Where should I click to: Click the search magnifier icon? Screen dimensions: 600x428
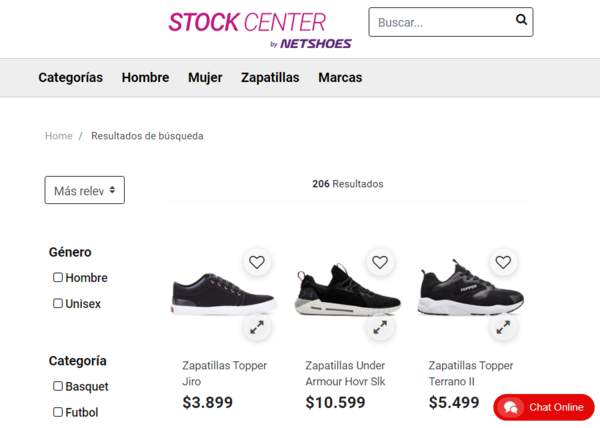521,21
